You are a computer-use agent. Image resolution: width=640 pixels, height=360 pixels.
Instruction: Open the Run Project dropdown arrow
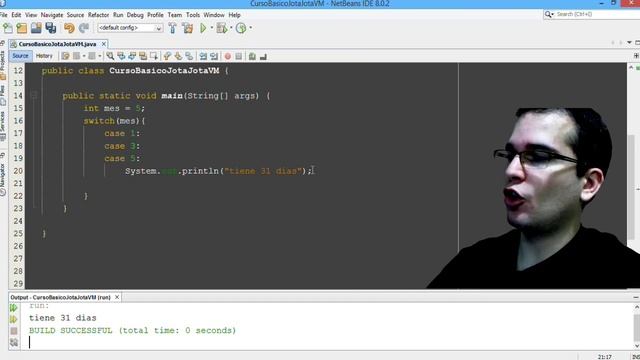212,28
